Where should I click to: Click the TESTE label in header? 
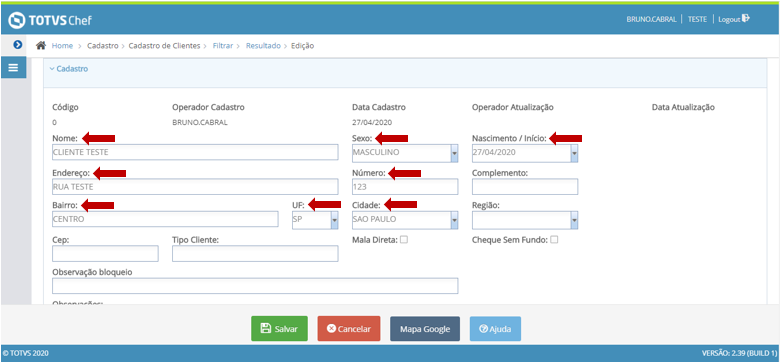pos(697,19)
